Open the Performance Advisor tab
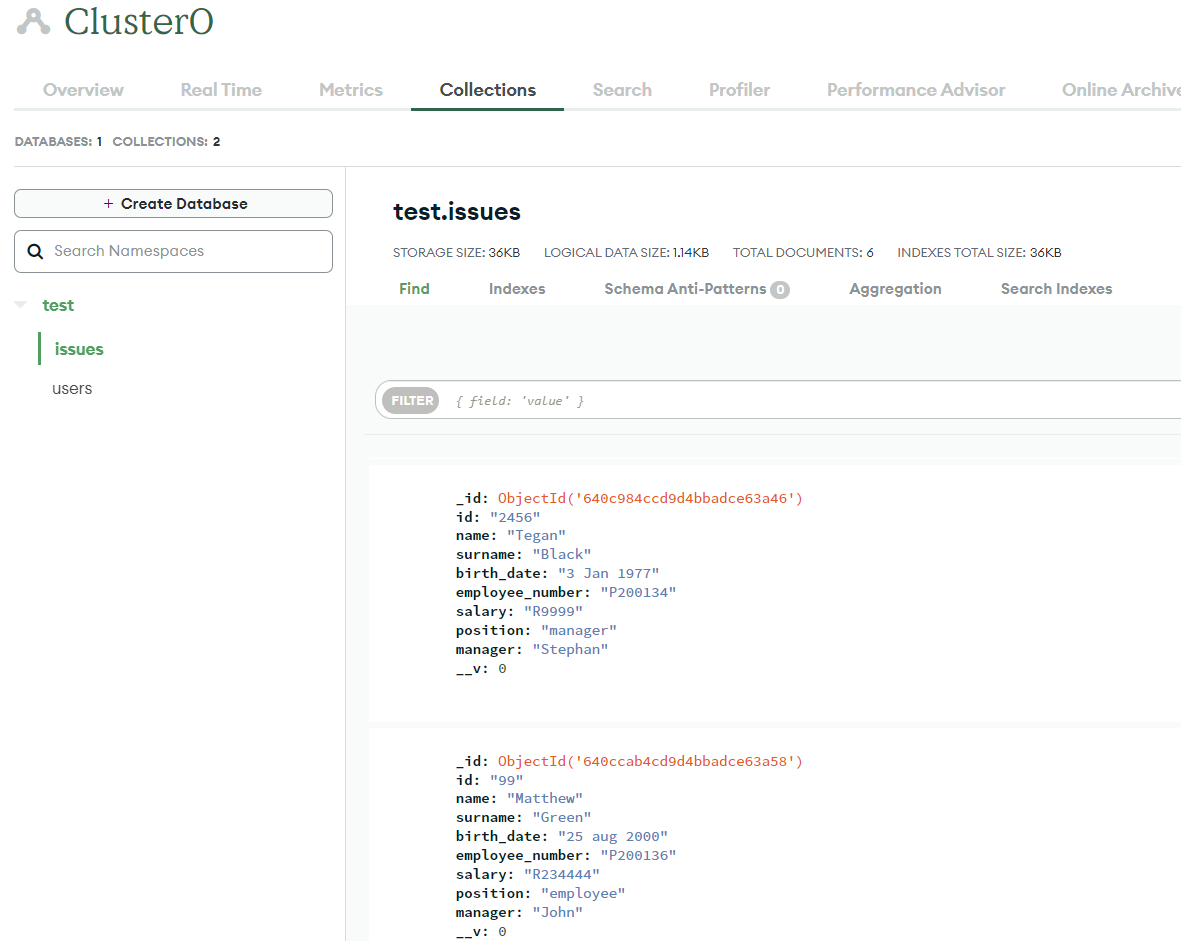This screenshot has height=941, width=1181. (916, 90)
